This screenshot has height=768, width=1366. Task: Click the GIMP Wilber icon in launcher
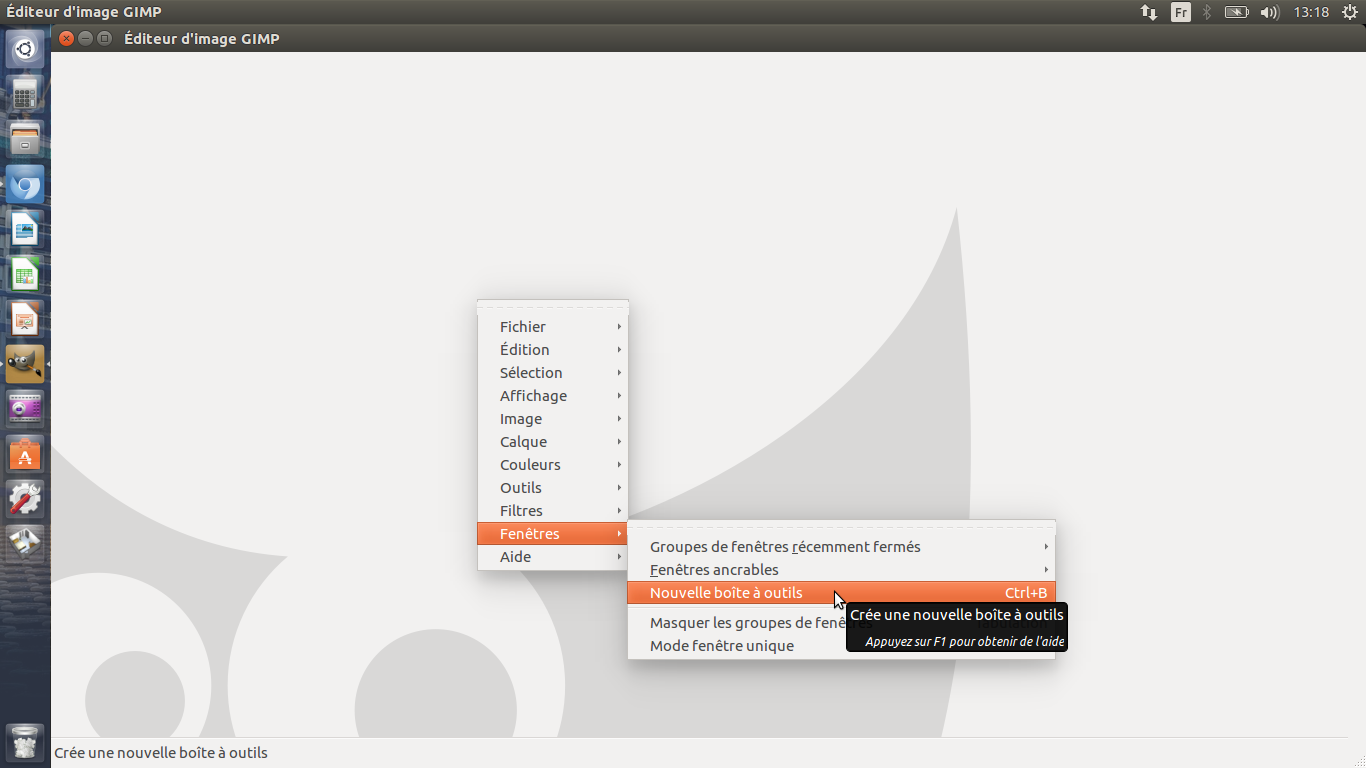(x=25, y=365)
